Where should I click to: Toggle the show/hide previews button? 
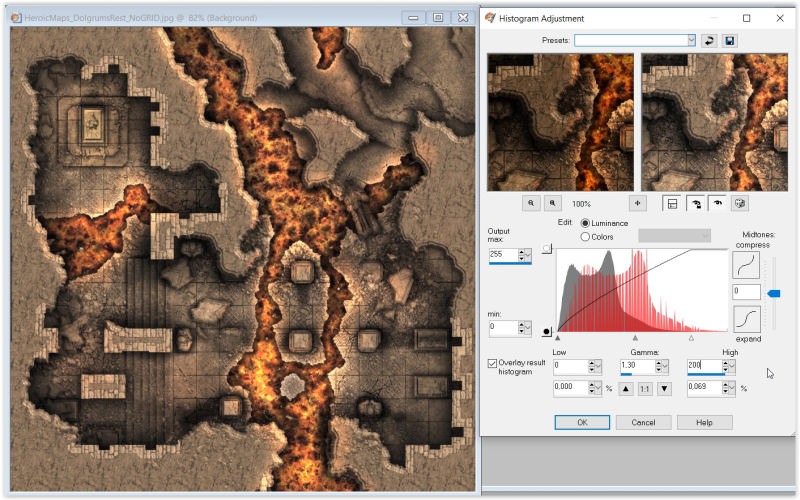[x=673, y=203]
